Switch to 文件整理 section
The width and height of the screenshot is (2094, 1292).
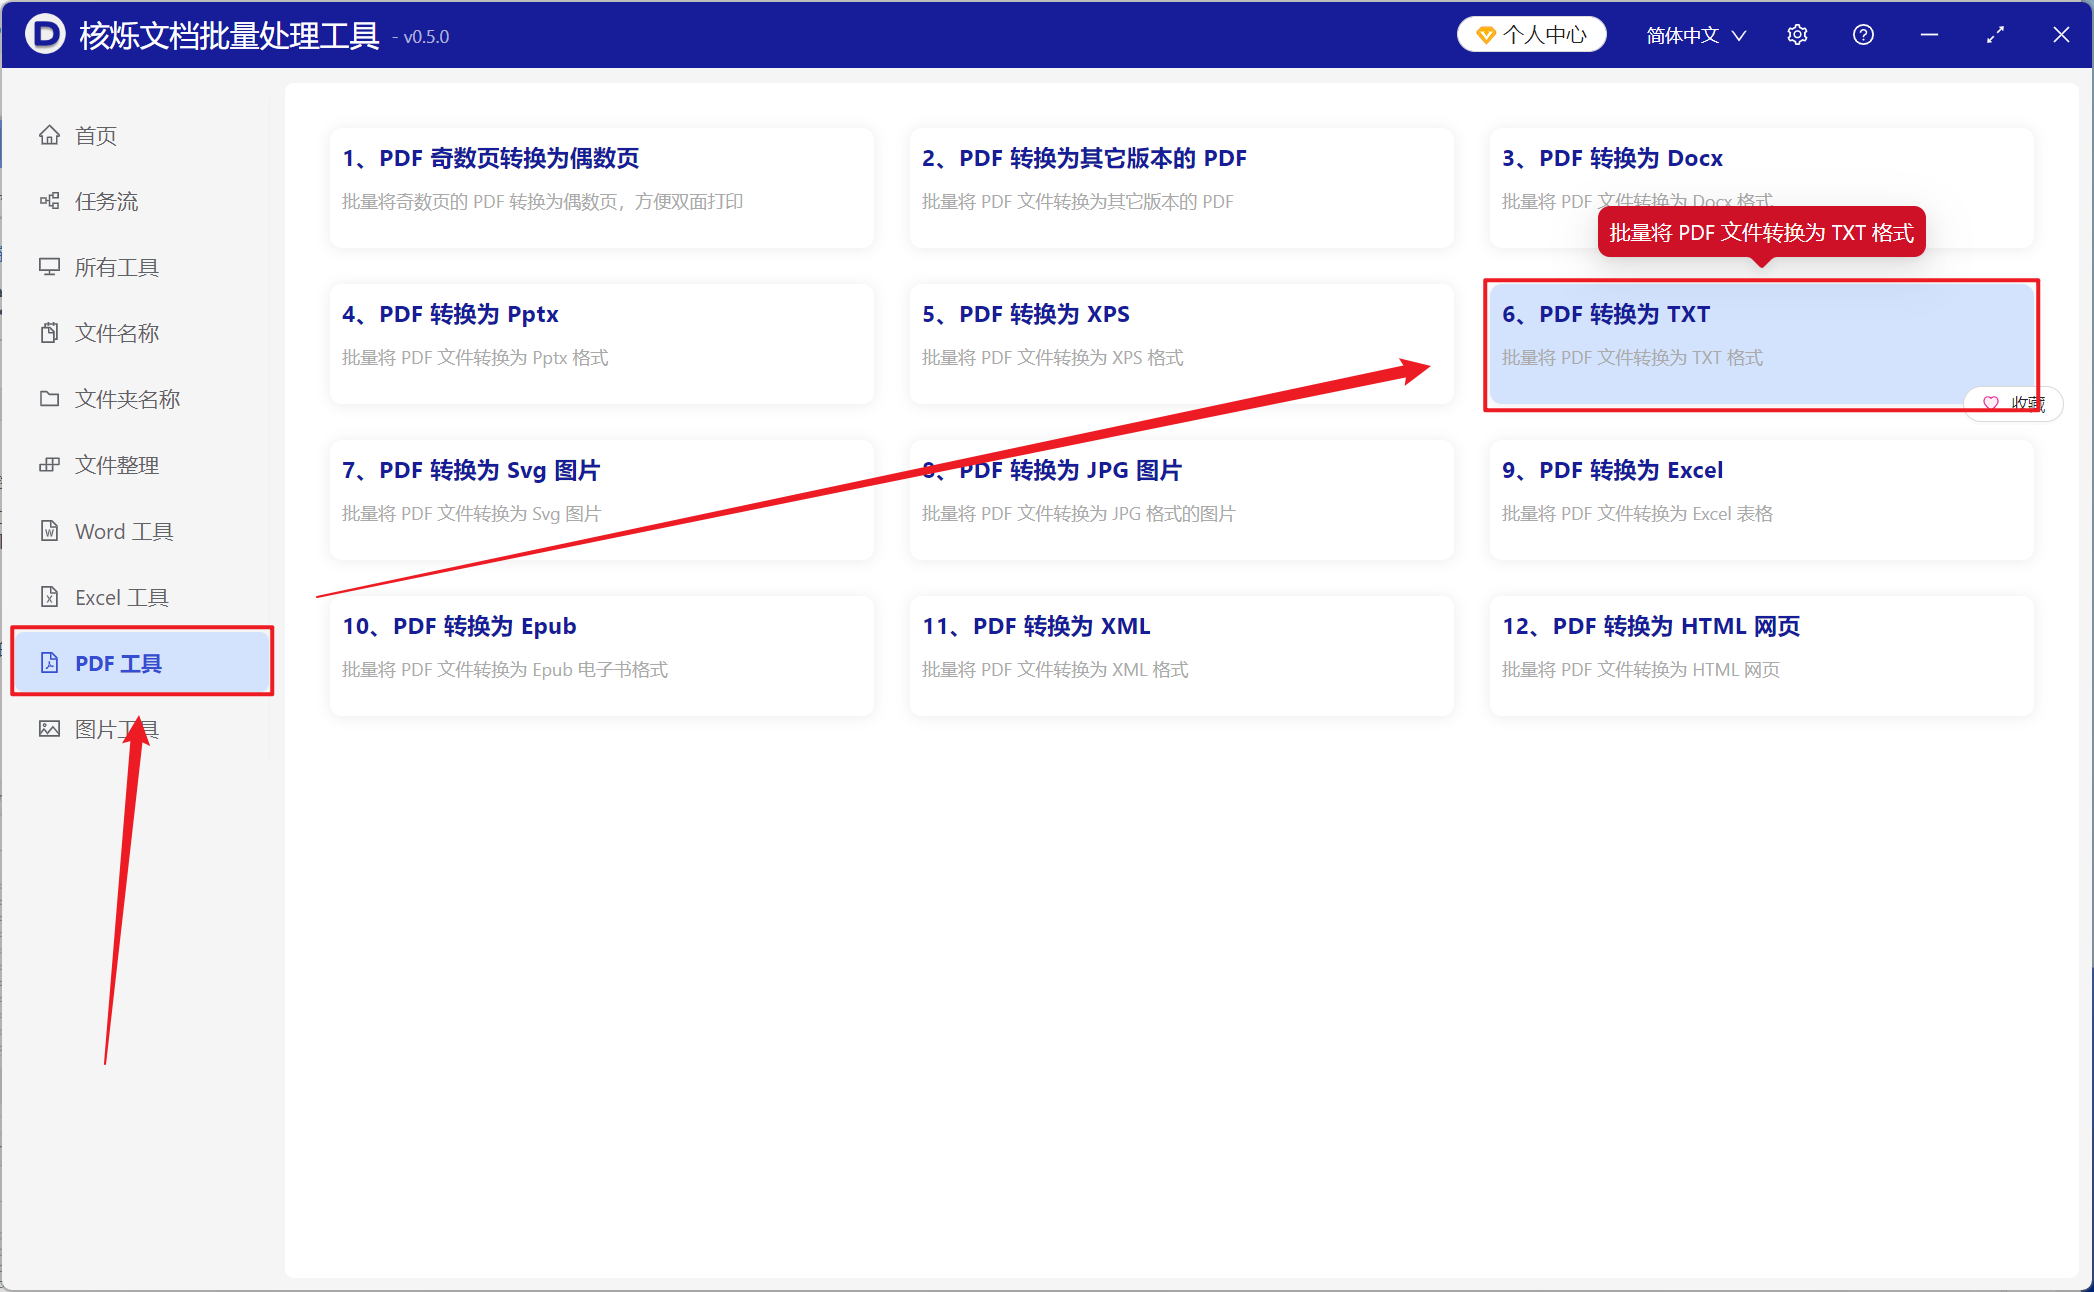click(141, 465)
